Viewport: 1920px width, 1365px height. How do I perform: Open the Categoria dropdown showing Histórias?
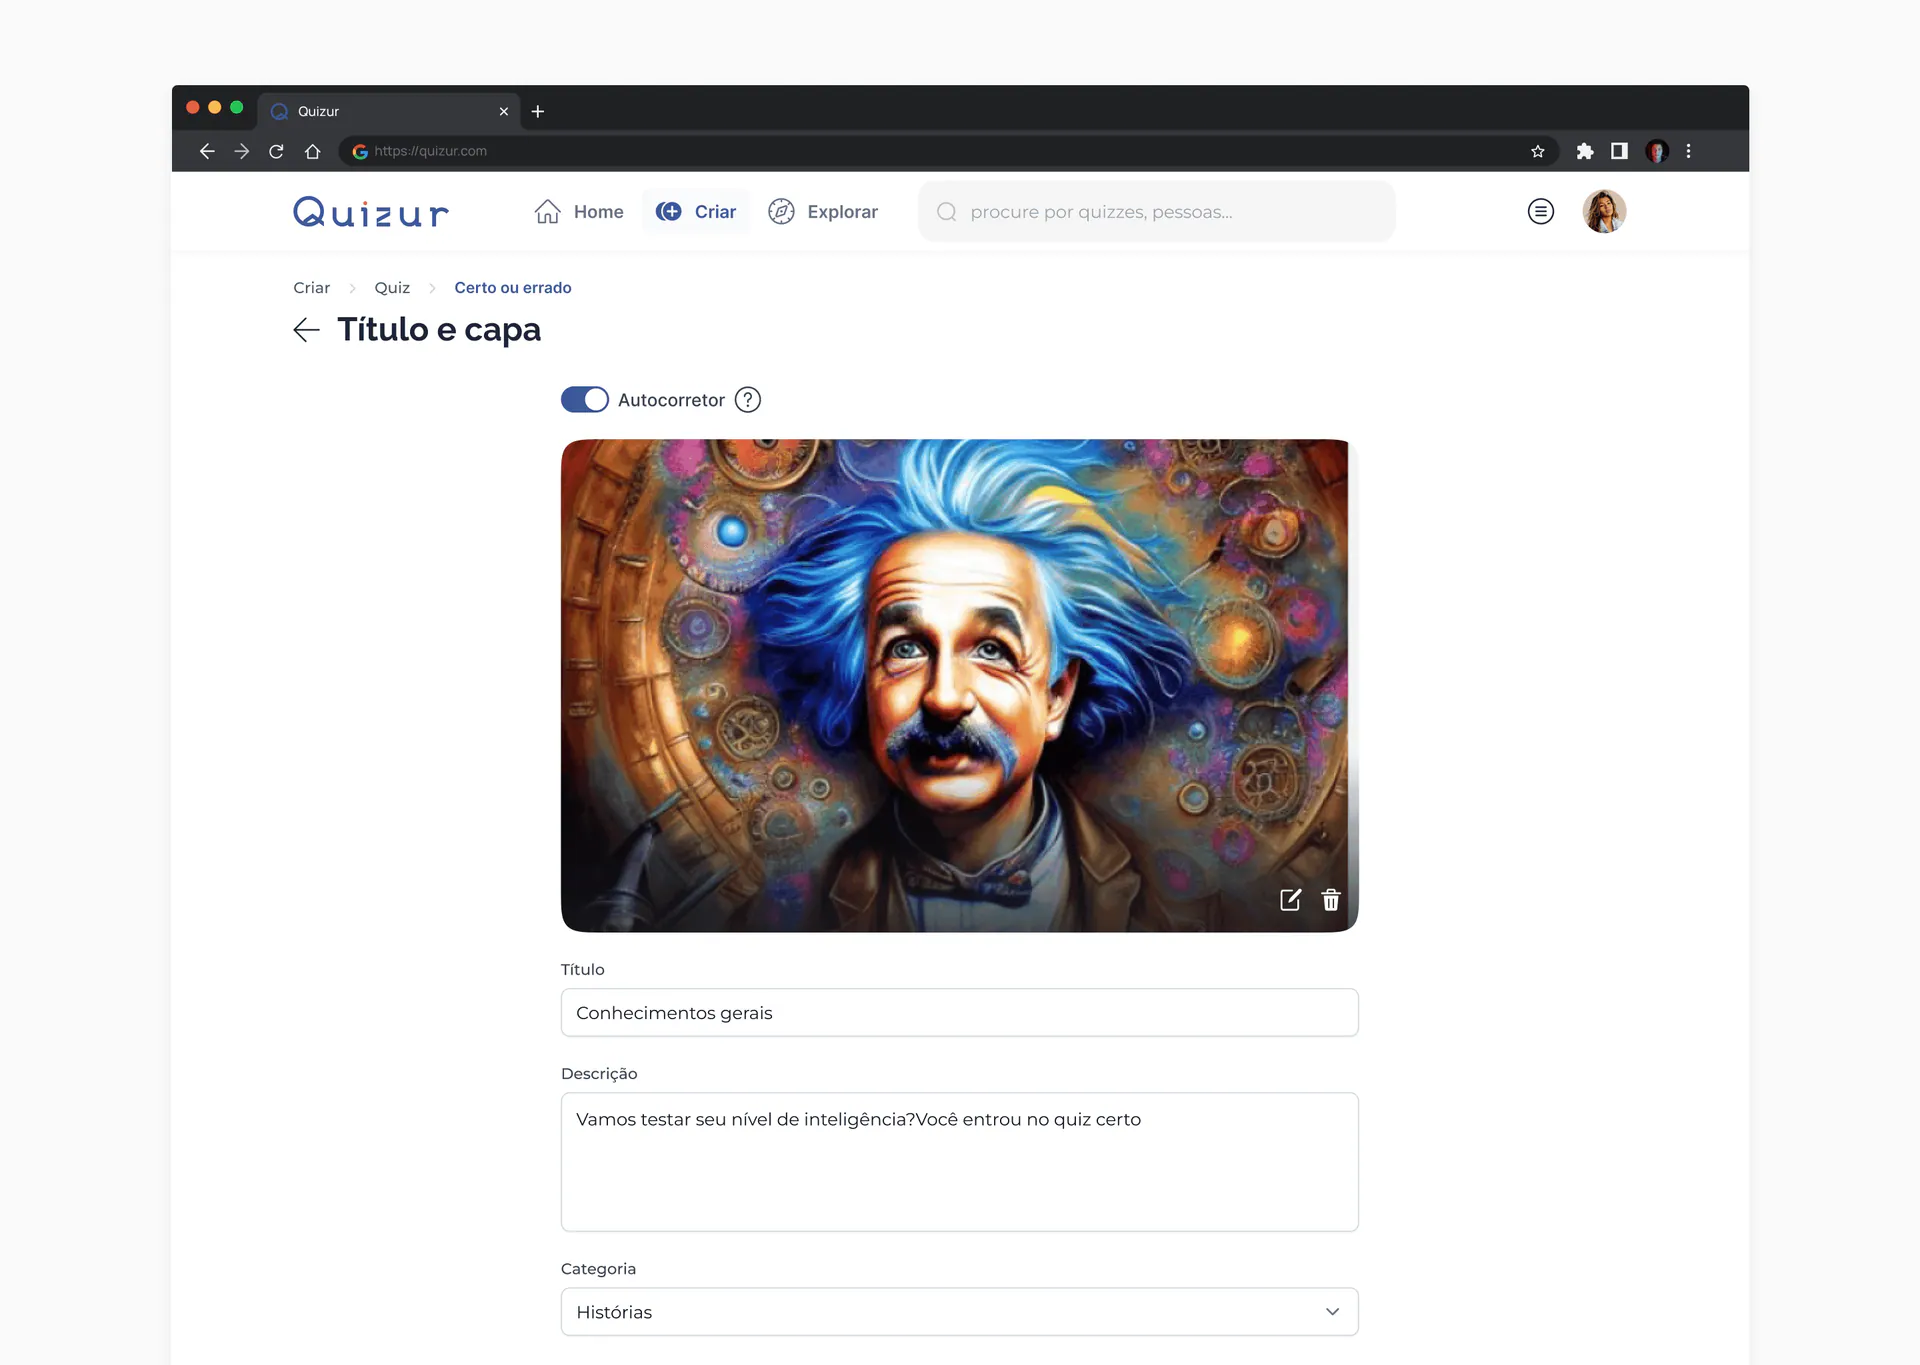[x=959, y=1312]
